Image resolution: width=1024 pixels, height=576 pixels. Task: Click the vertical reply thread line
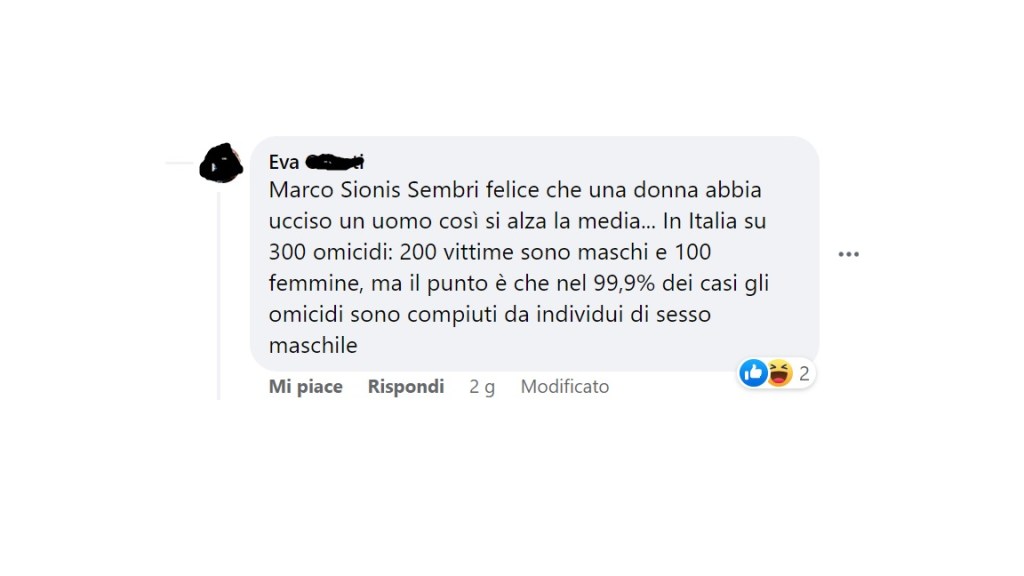[218, 300]
